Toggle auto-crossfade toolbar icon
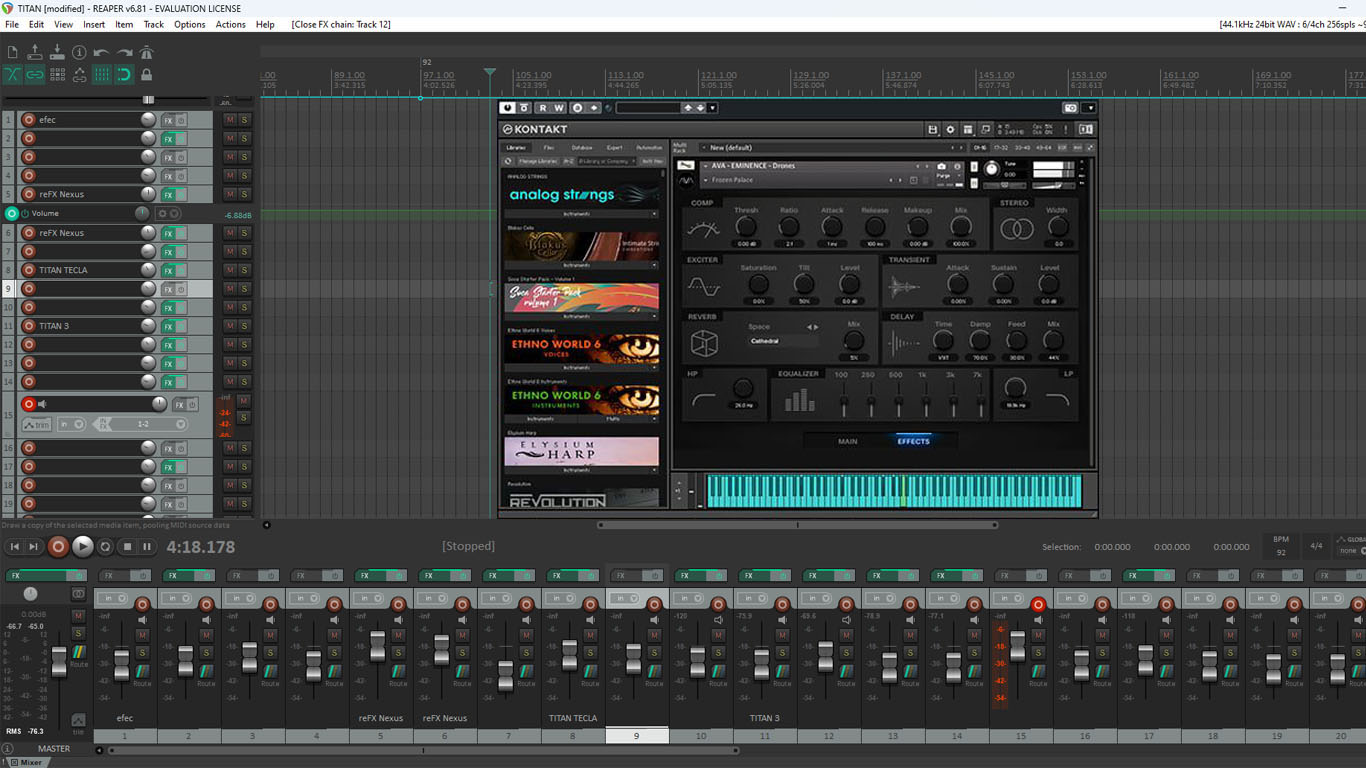Image resolution: width=1366 pixels, height=768 pixels. click(12, 74)
